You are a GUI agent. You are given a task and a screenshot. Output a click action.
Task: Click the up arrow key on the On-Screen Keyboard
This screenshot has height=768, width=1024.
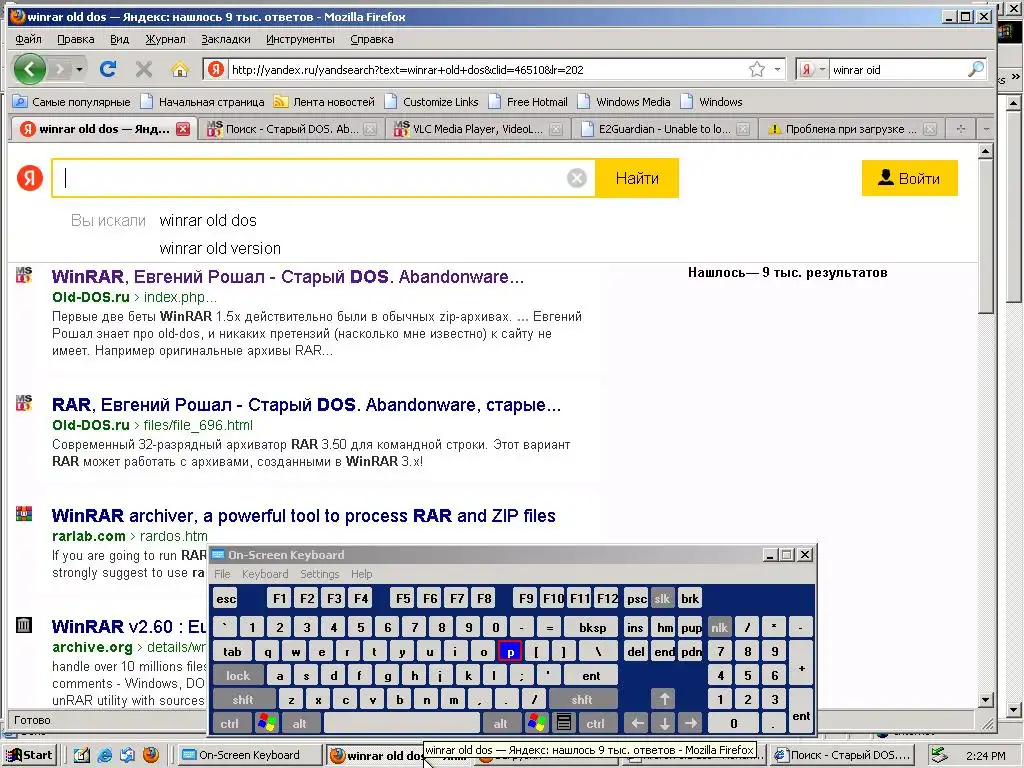pyautogui.click(x=664, y=699)
